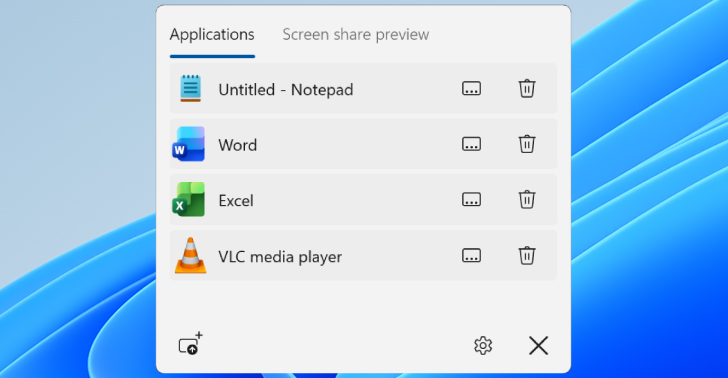Open the more options button for Notepad

(471, 88)
